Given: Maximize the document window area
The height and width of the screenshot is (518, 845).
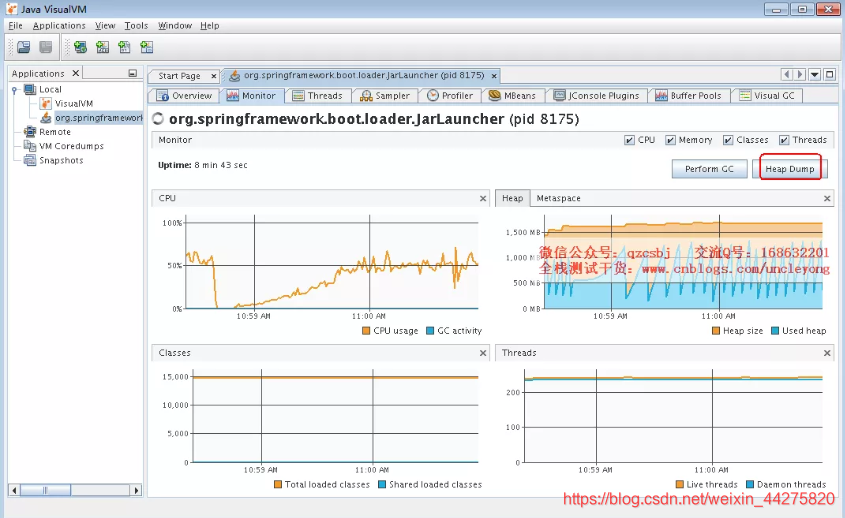Looking at the screenshot, I should pos(830,74).
